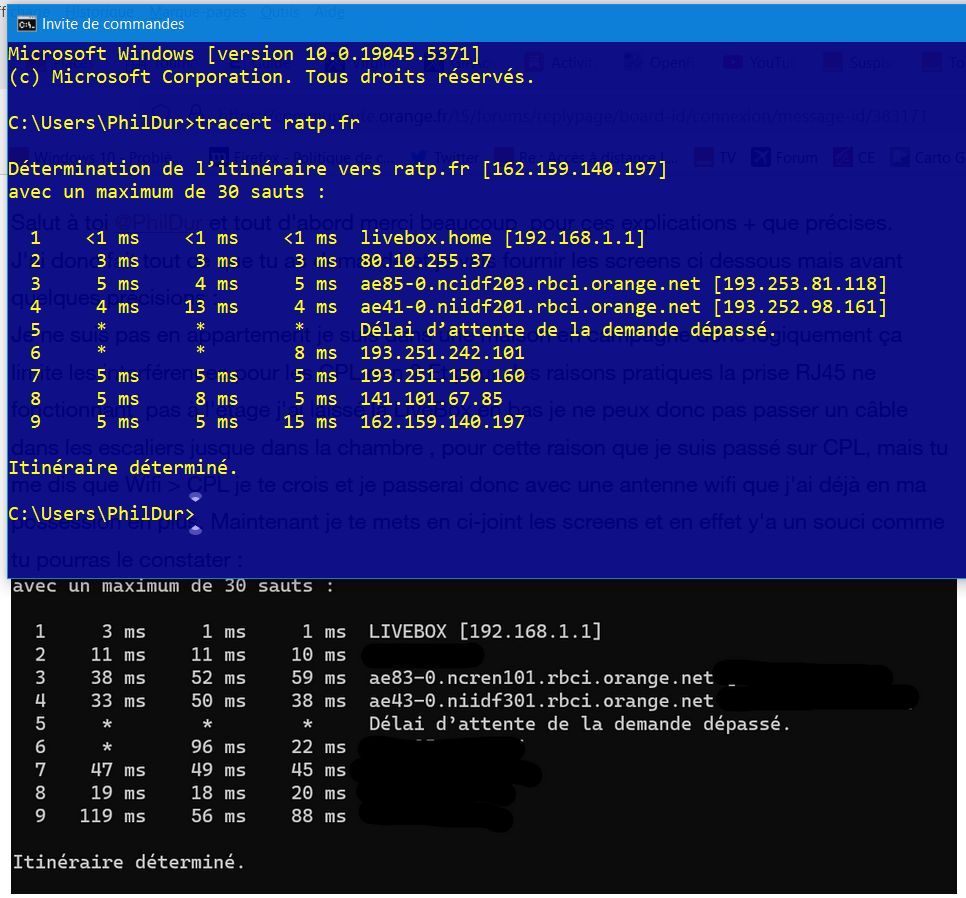Click the '13 ms' value in hop 4

click(x=211, y=307)
